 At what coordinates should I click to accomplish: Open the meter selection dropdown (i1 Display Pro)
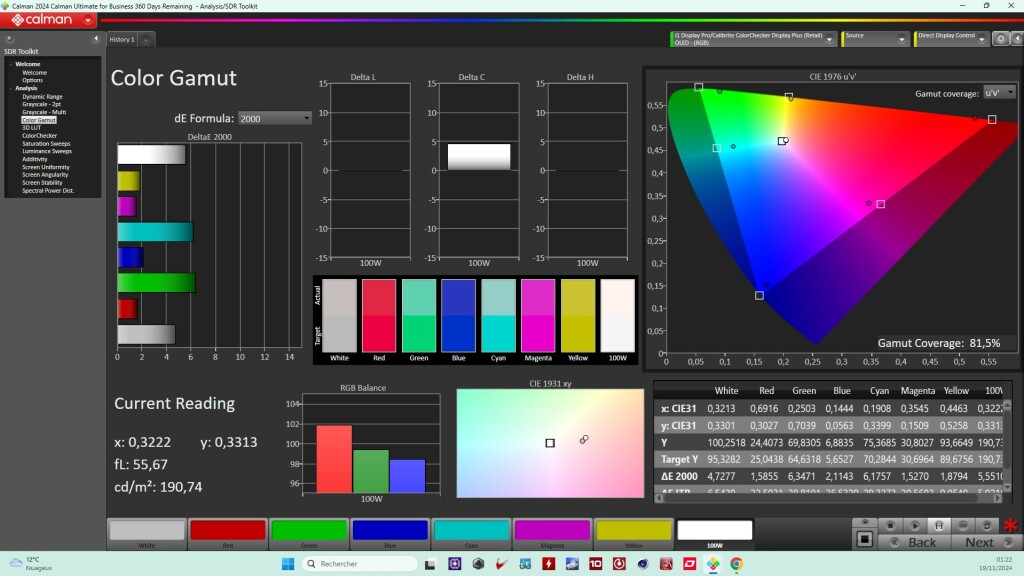pyautogui.click(x=752, y=39)
